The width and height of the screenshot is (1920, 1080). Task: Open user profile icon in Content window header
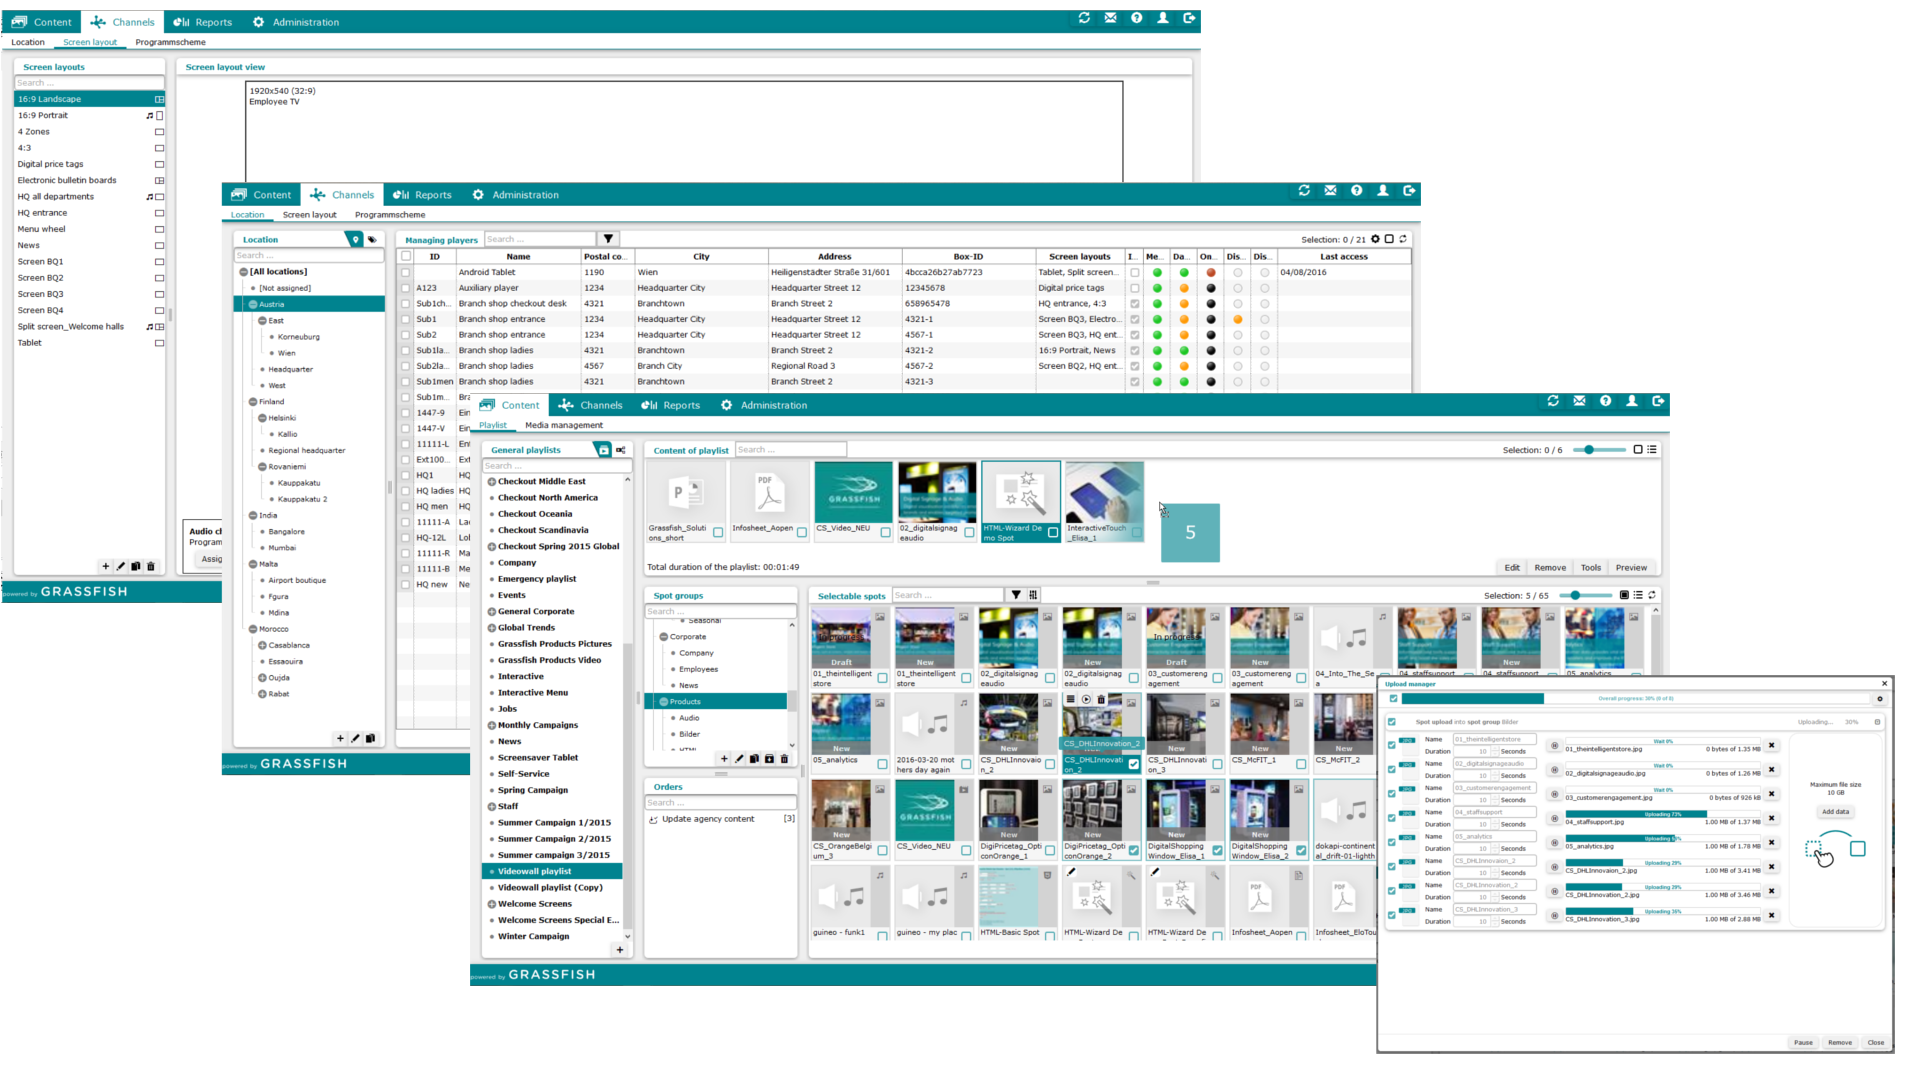tap(1632, 401)
